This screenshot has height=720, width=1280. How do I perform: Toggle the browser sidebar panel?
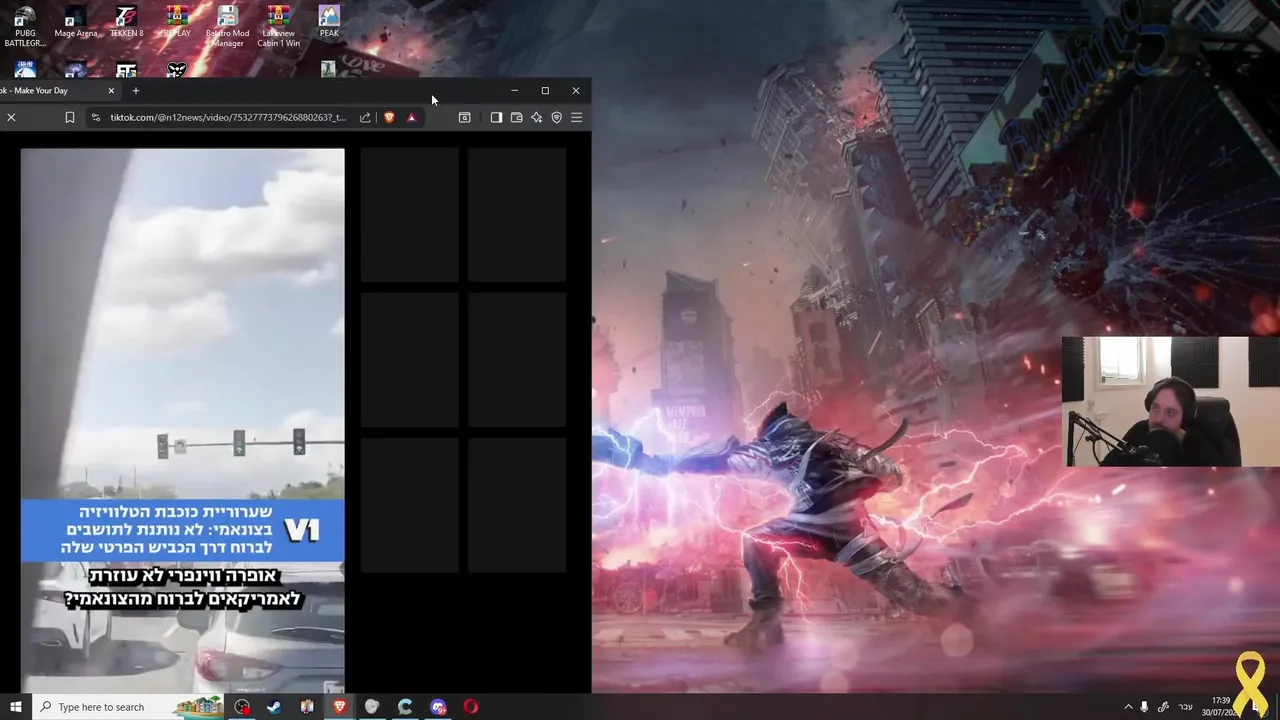coord(496,117)
